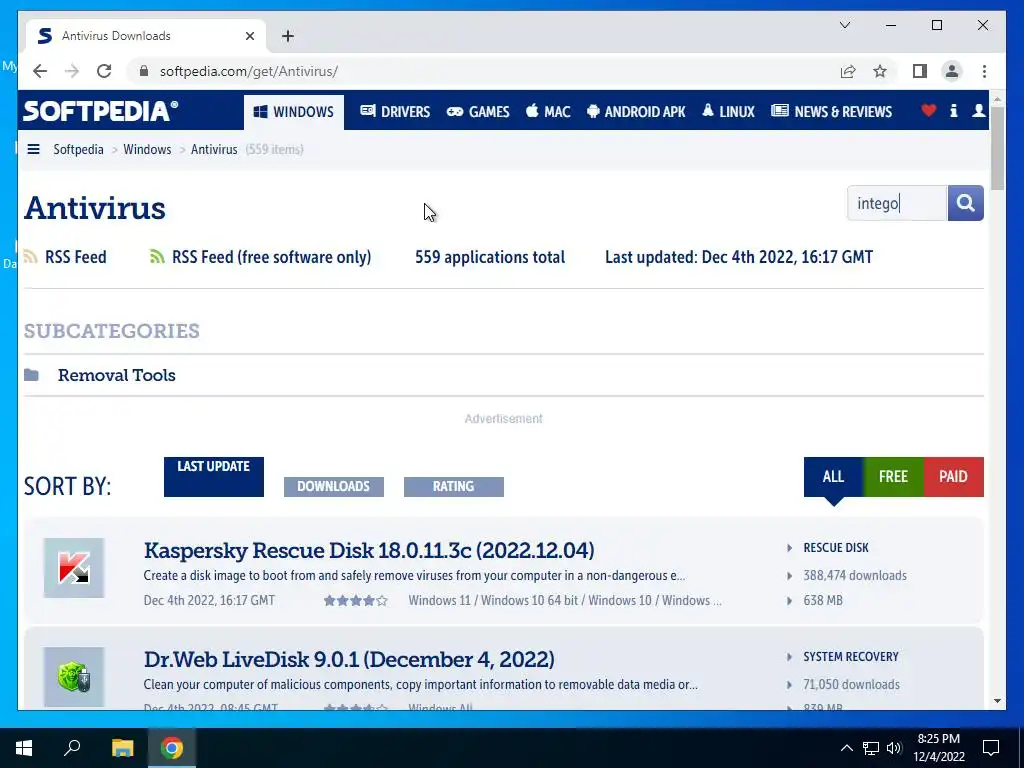This screenshot has height=768, width=1024.
Task: Click the scrollbar down arrow
Action: click(x=997, y=701)
